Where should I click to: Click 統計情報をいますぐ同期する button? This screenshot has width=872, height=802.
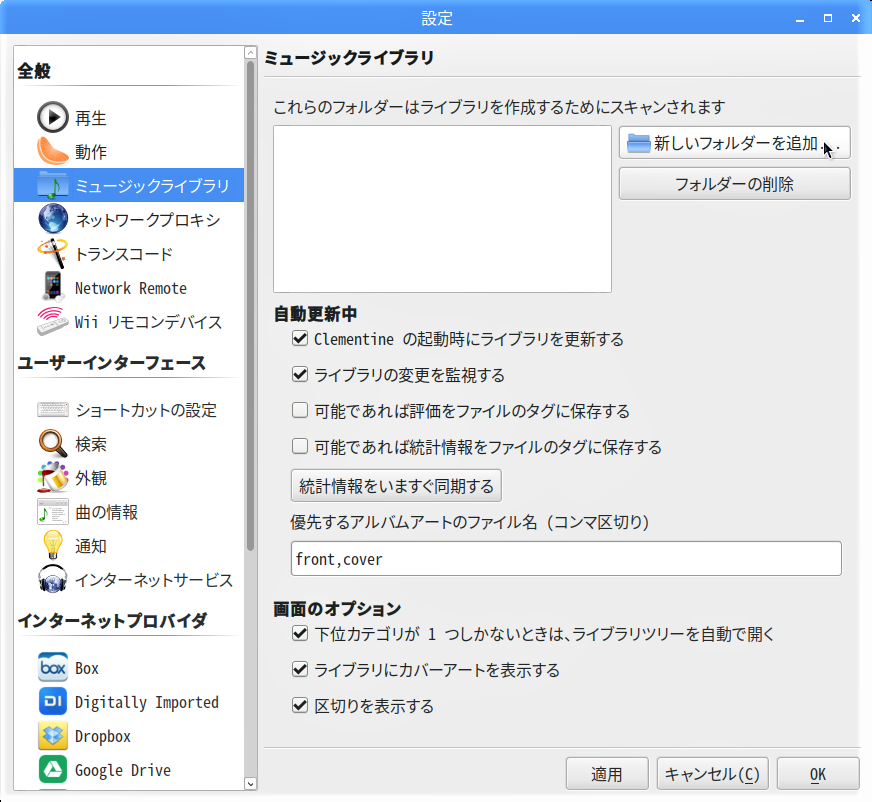[397, 486]
